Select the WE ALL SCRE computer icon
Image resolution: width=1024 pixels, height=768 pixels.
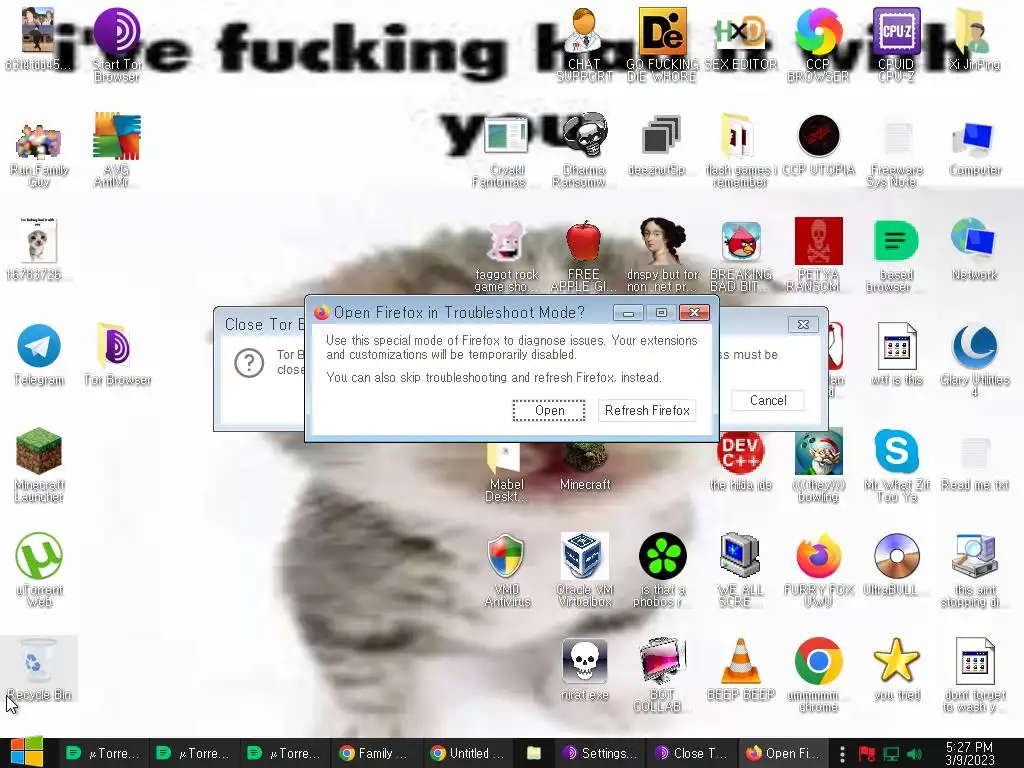pyautogui.click(x=741, y=569)
